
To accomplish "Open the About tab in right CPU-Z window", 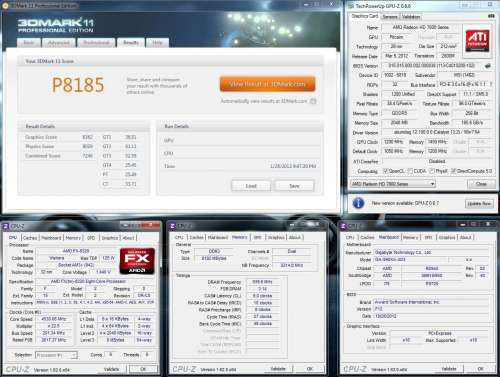I will (x=466, y=237).
